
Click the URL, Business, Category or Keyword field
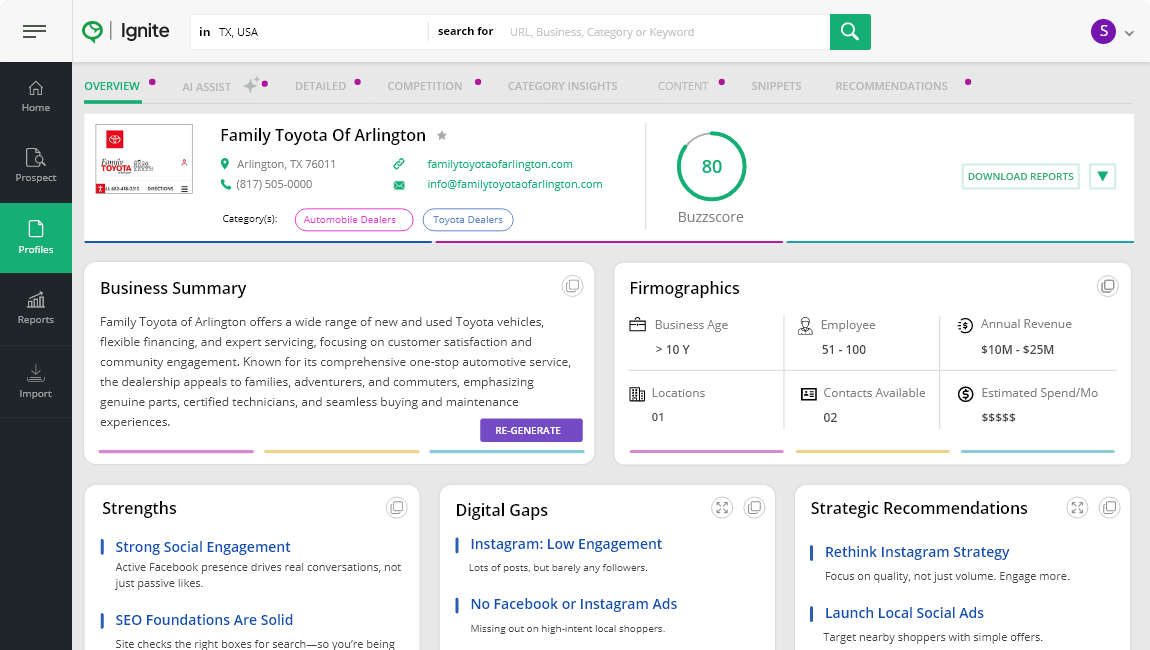pos(666,32)
